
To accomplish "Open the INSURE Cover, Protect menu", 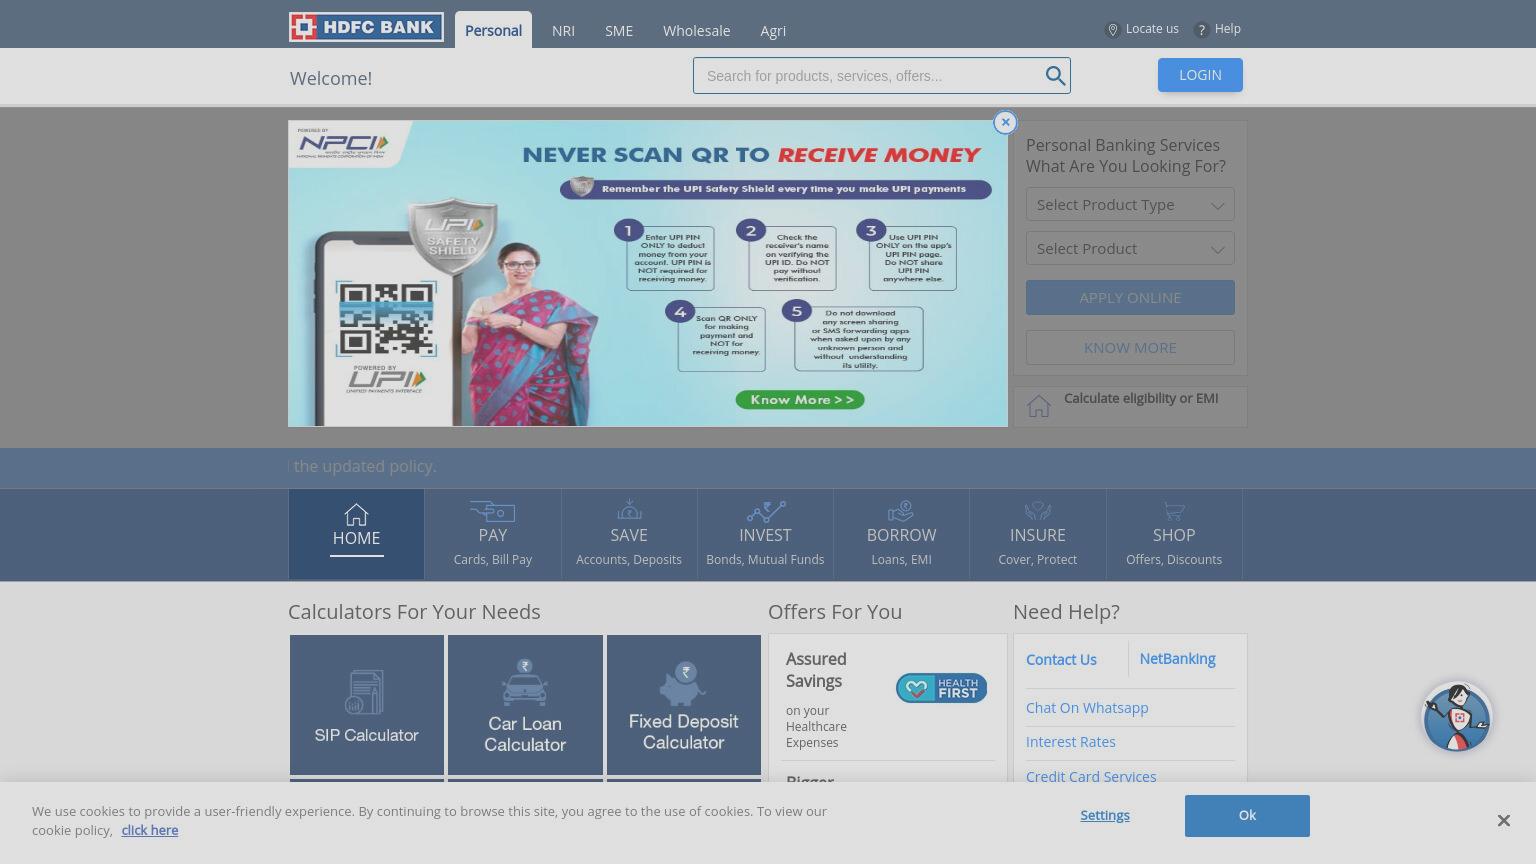I will [1038, 534].
